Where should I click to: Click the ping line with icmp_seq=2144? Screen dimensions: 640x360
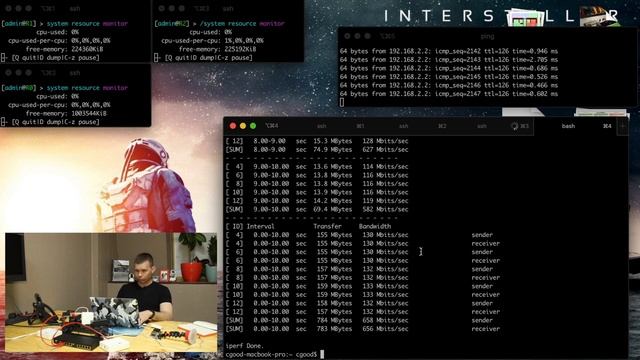(x=449, y=68)
